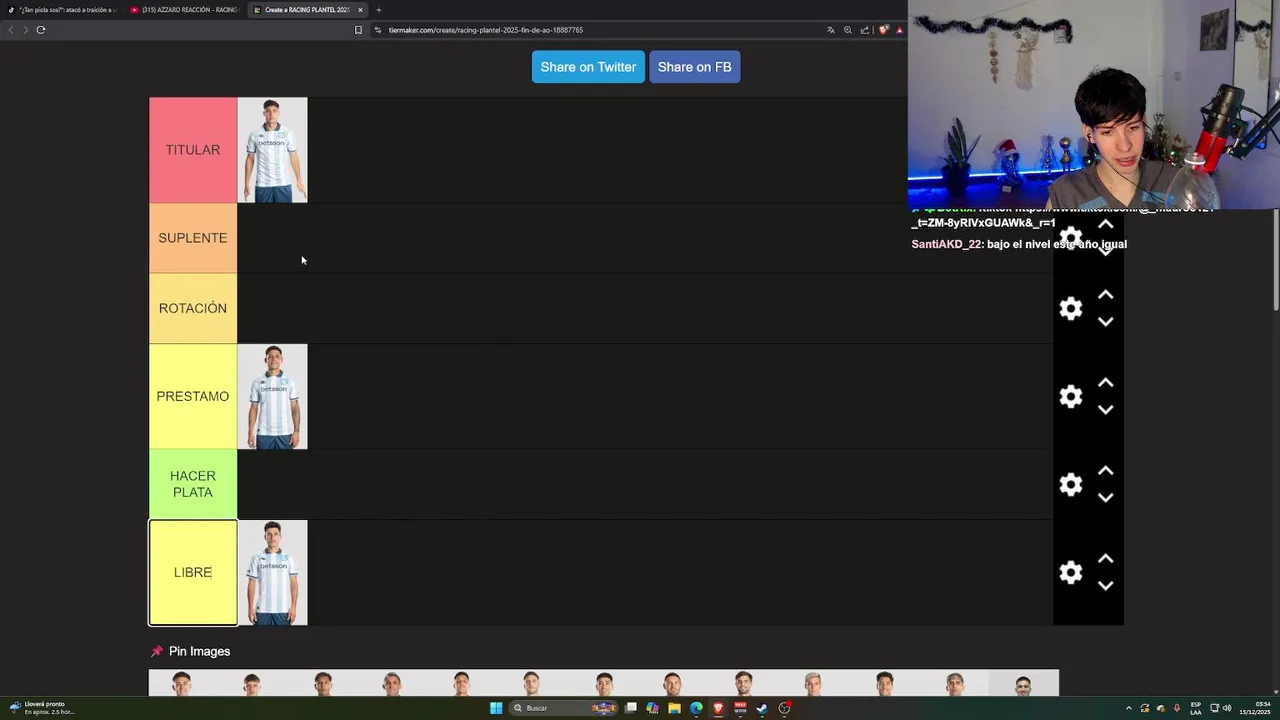Pick player photo in PRESTAMO row
The height and width of the screenshot is (720, 1280).
pos(272,396)
